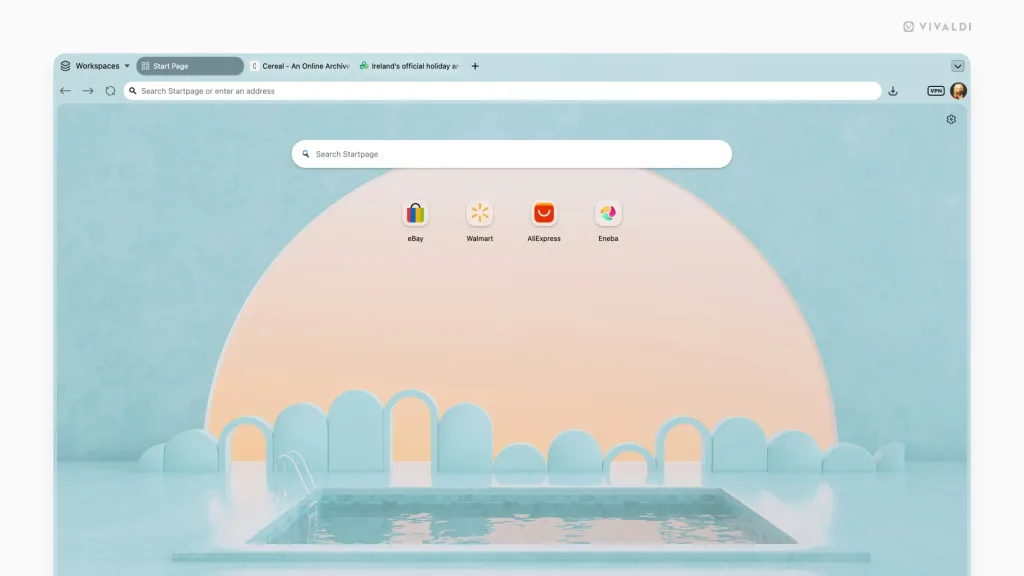1024x576 pixels.
Task: Click the eBay label text
Action: (x=415, y=238)
